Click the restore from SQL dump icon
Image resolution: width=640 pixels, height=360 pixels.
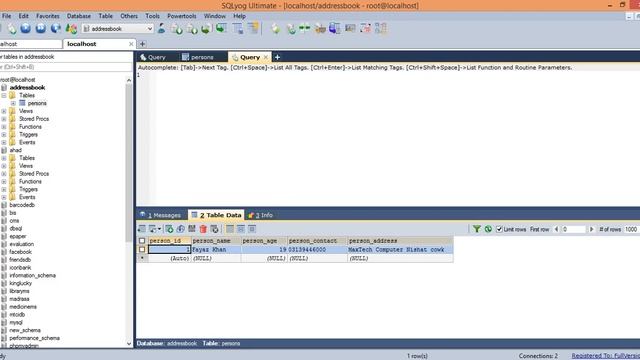click(206, 28)
